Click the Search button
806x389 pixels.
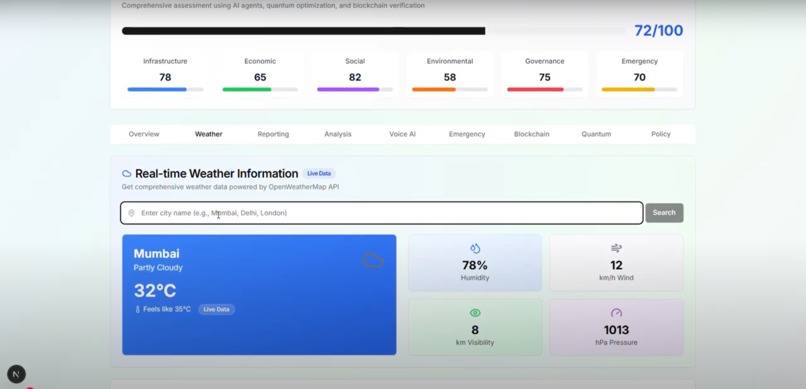664,213
